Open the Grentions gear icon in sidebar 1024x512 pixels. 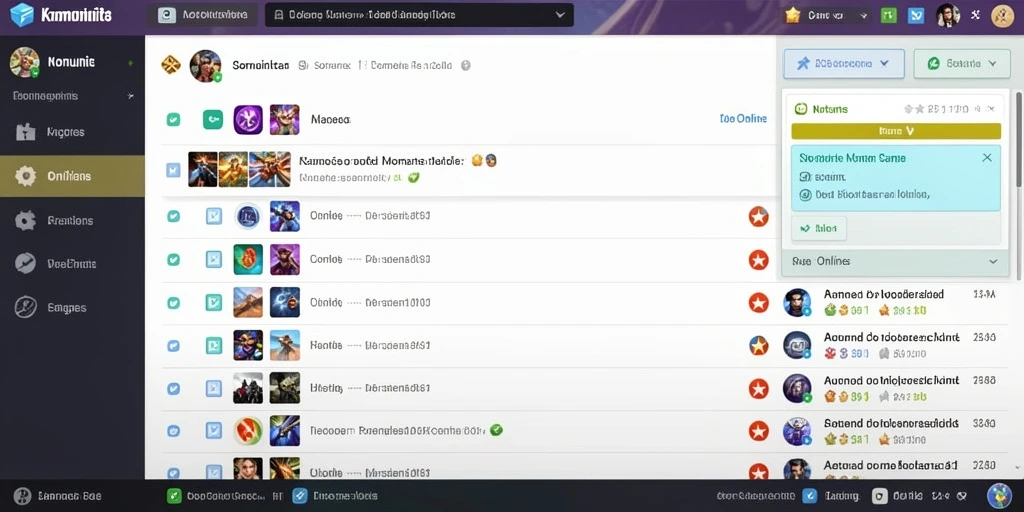click(25, 220)
